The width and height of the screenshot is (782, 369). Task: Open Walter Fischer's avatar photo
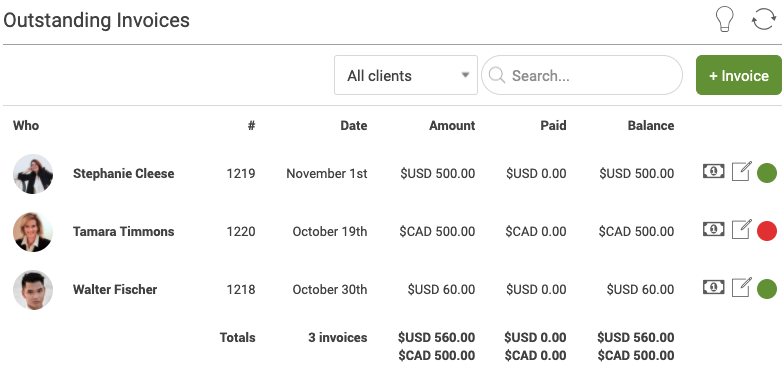point(33,289)
